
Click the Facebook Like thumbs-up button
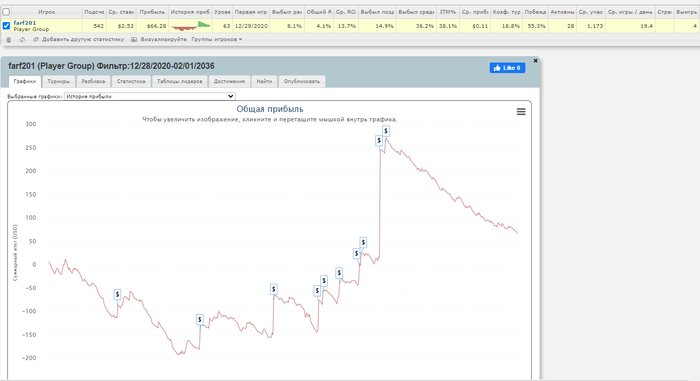point(507,68)
